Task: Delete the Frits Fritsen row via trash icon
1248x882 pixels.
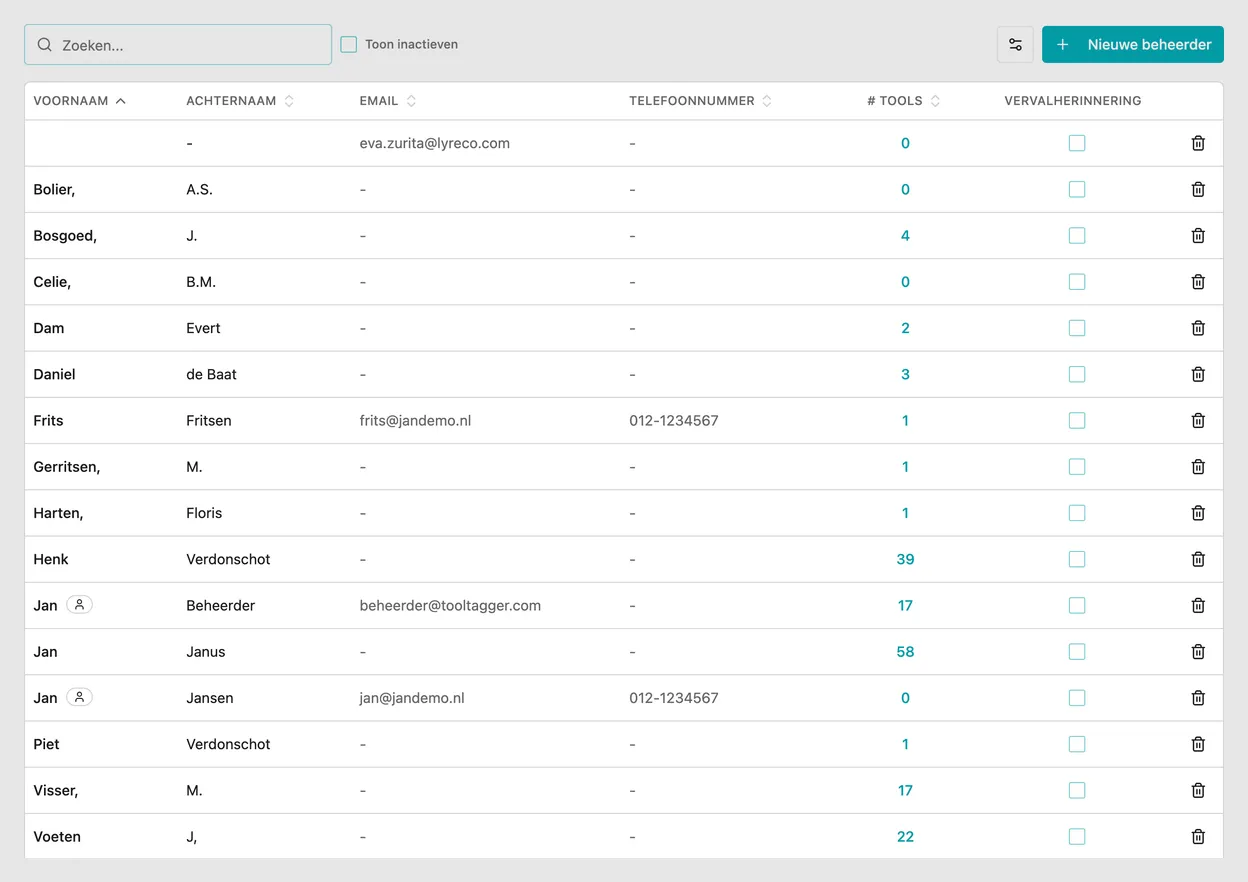Action: pyautogui.click(x=1198, y=421)
